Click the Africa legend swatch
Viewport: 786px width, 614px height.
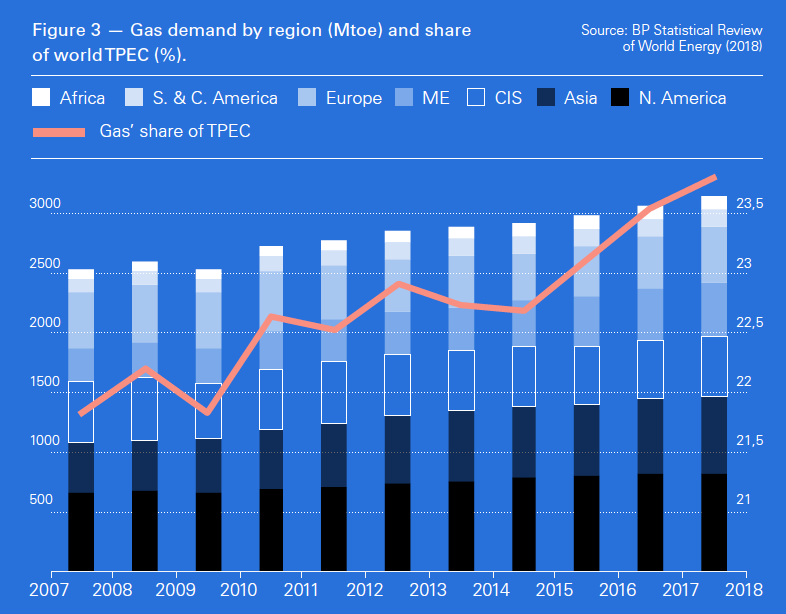click(x=41, y=97)
